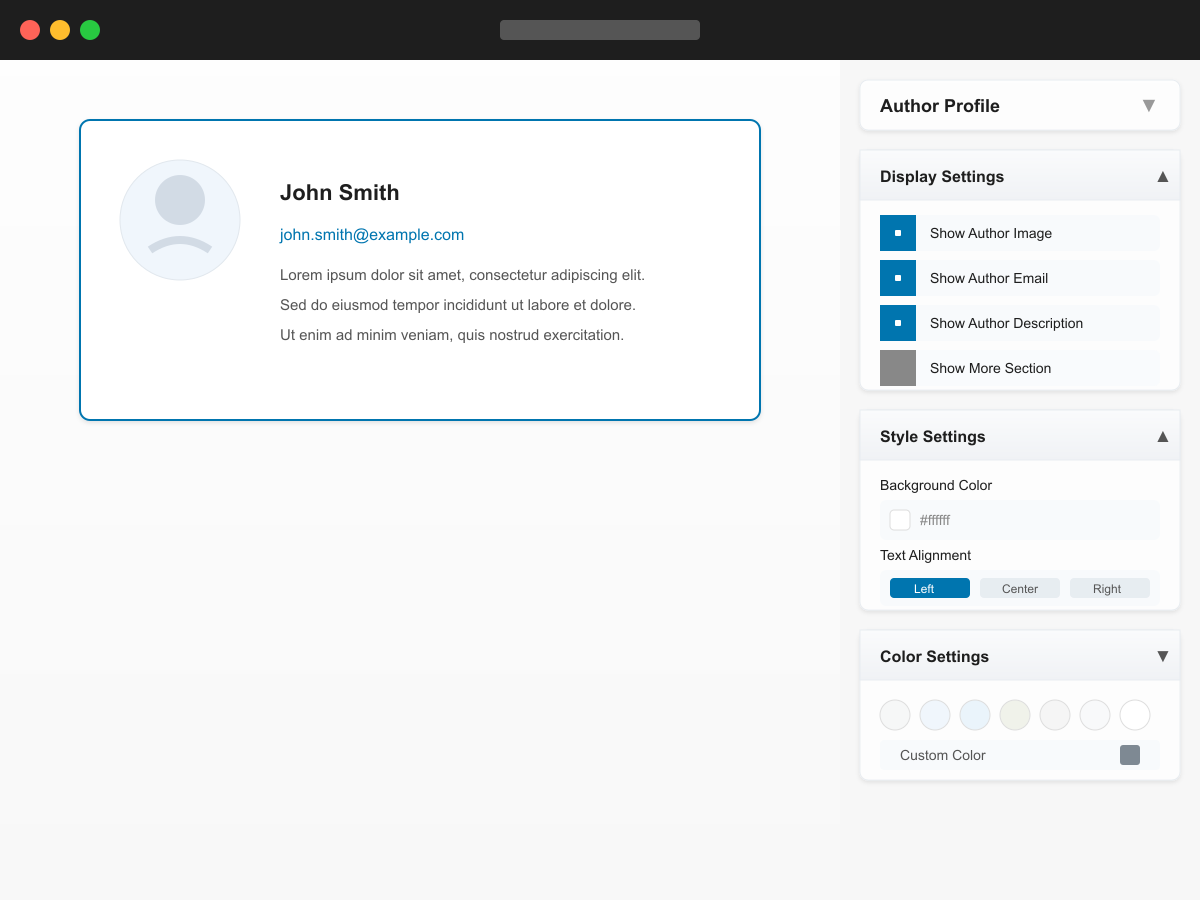Maximize the window with the green button
1200x900 pixels.
(90, 30)
